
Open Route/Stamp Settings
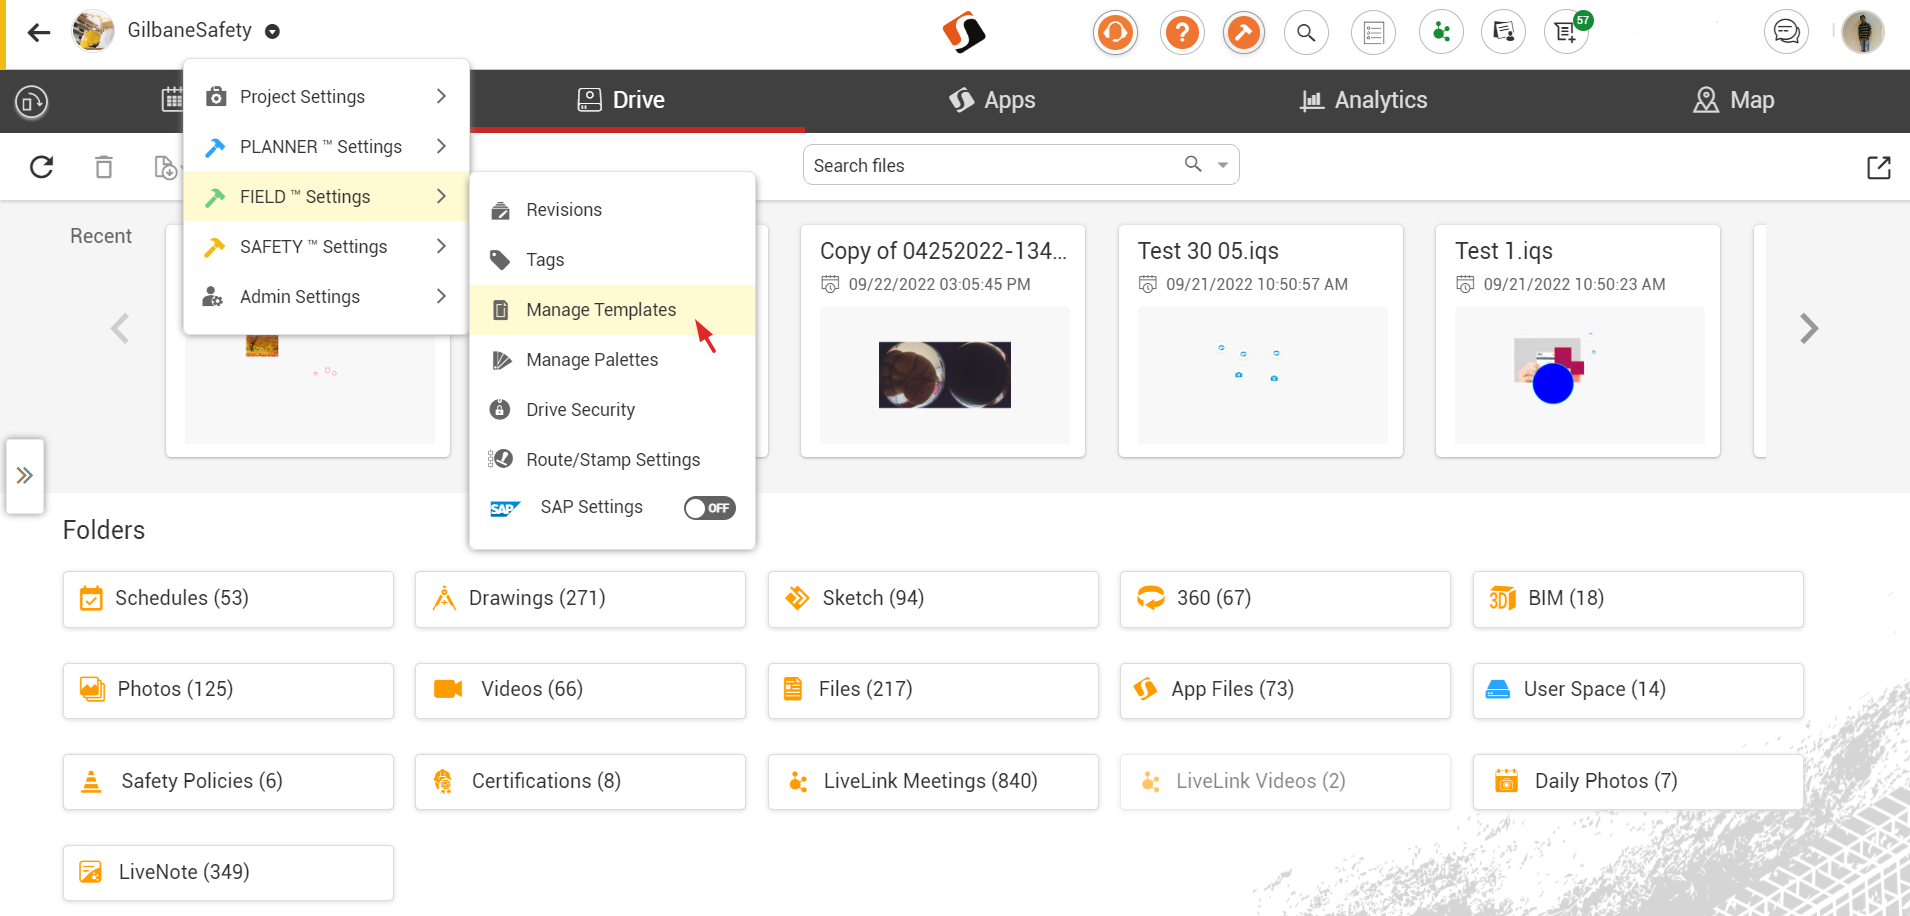coord(612,460)
